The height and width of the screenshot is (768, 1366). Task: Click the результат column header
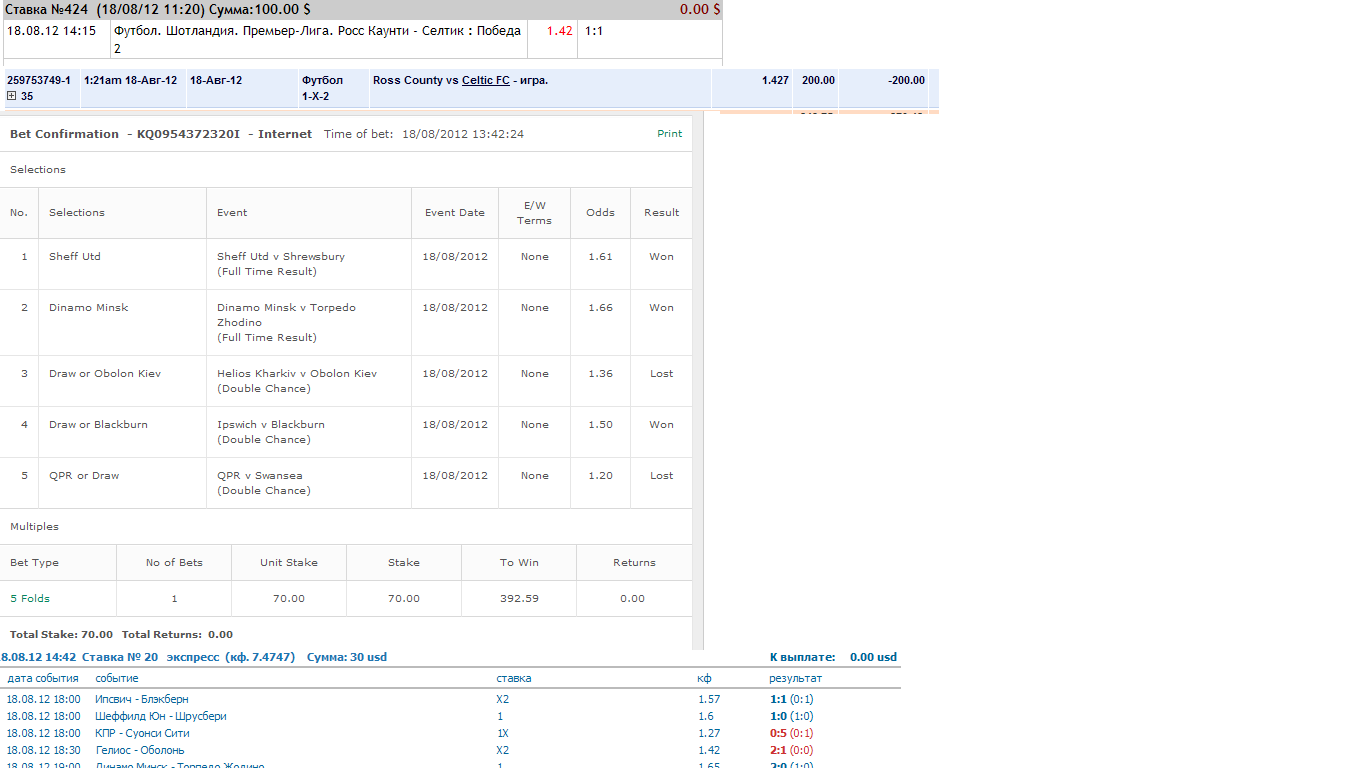[796, 679]
